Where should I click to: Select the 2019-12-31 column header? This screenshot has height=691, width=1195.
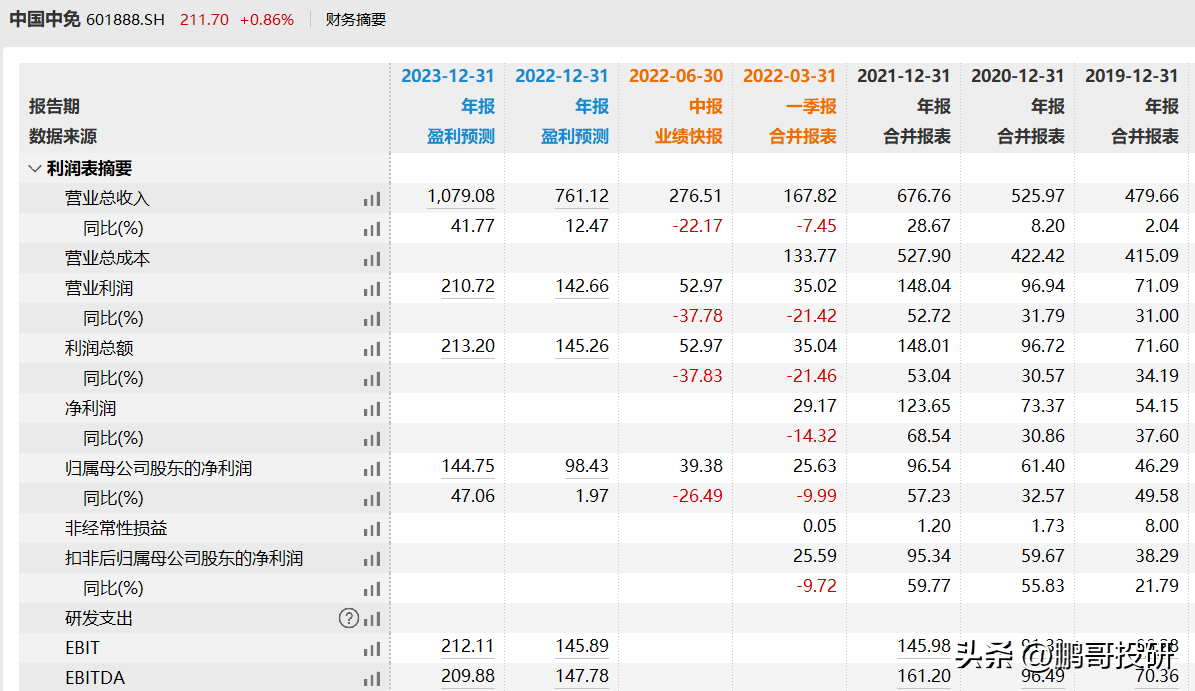pyautogui.click(x=1132, y=76)
